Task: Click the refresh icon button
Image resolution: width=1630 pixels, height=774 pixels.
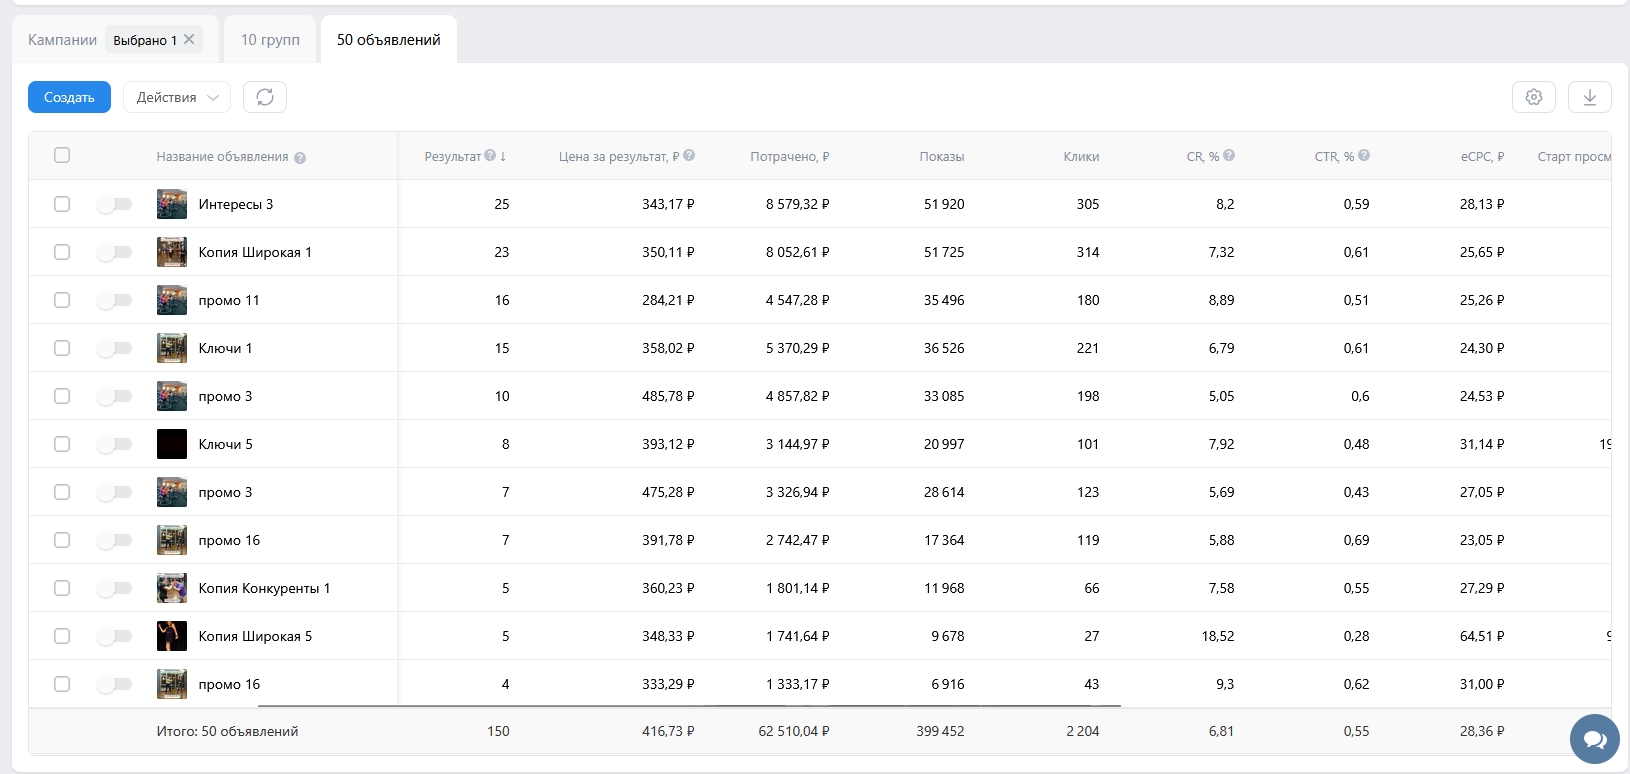Action: [265, 97]
